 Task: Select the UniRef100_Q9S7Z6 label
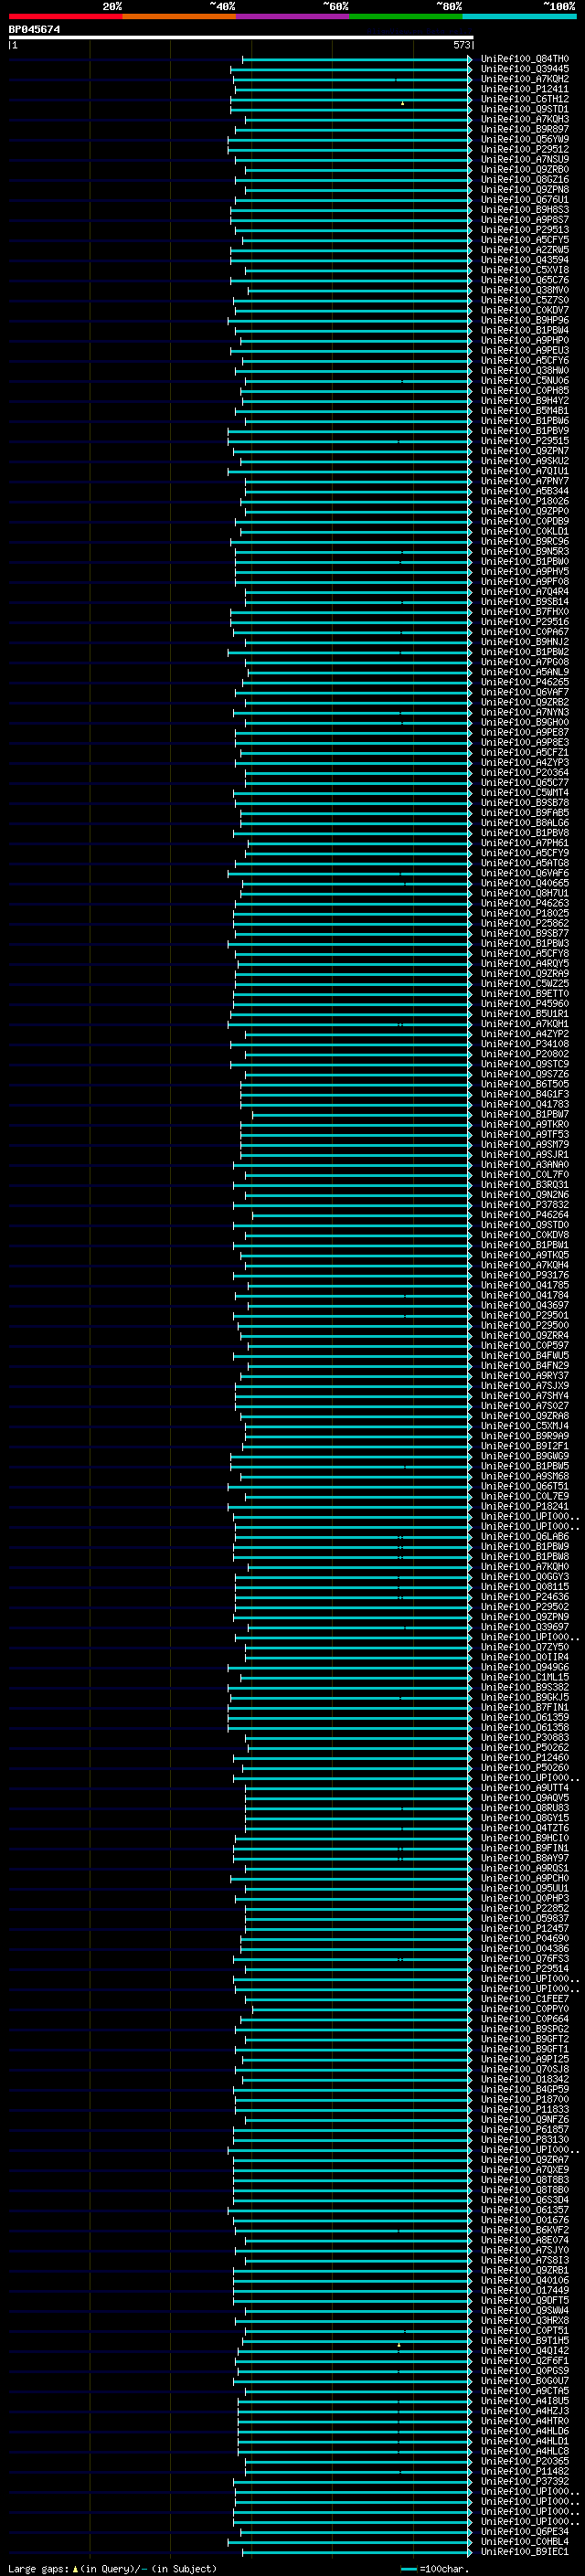coord(525,1074)
